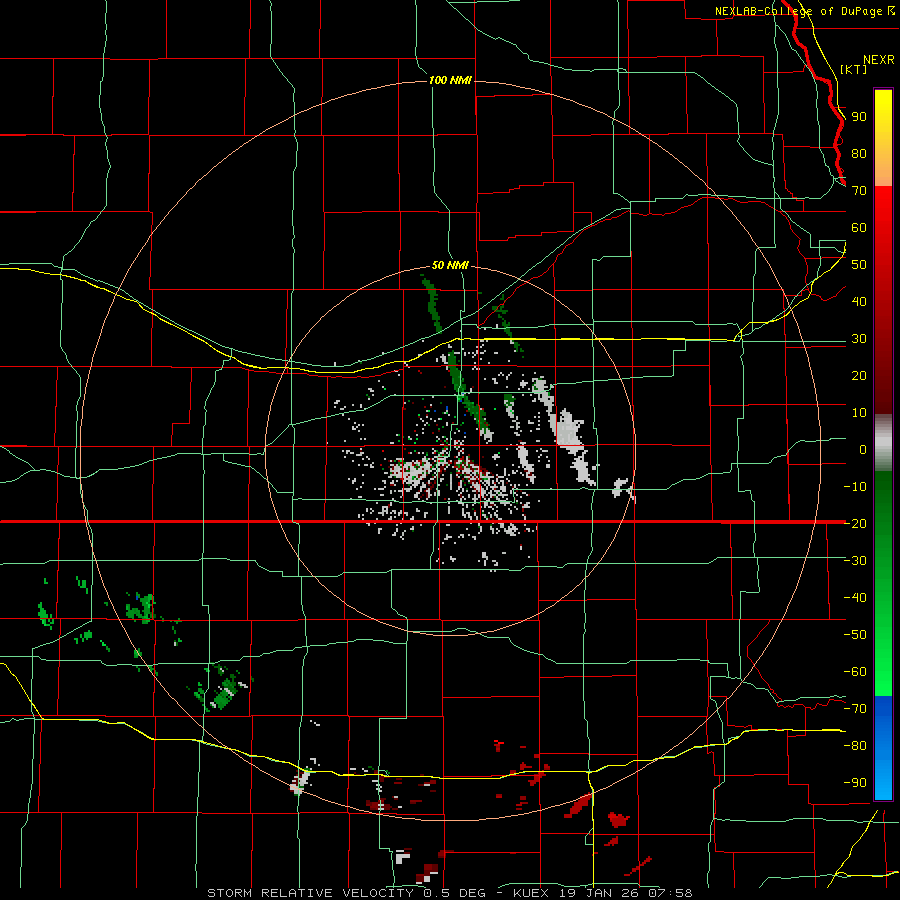The height and width of the screenshot is (900, 900).
Task: Select the -70 scale label
Action: coord(855,708)
